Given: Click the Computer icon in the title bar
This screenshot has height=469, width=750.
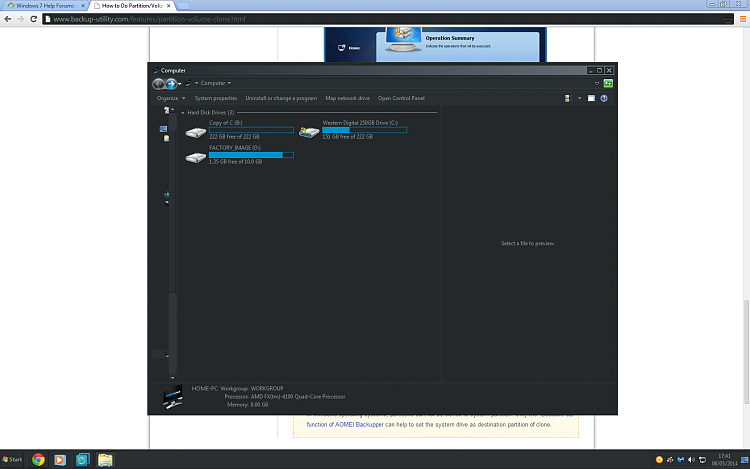Looking at the screenshot, I should [x=156, y=71].
